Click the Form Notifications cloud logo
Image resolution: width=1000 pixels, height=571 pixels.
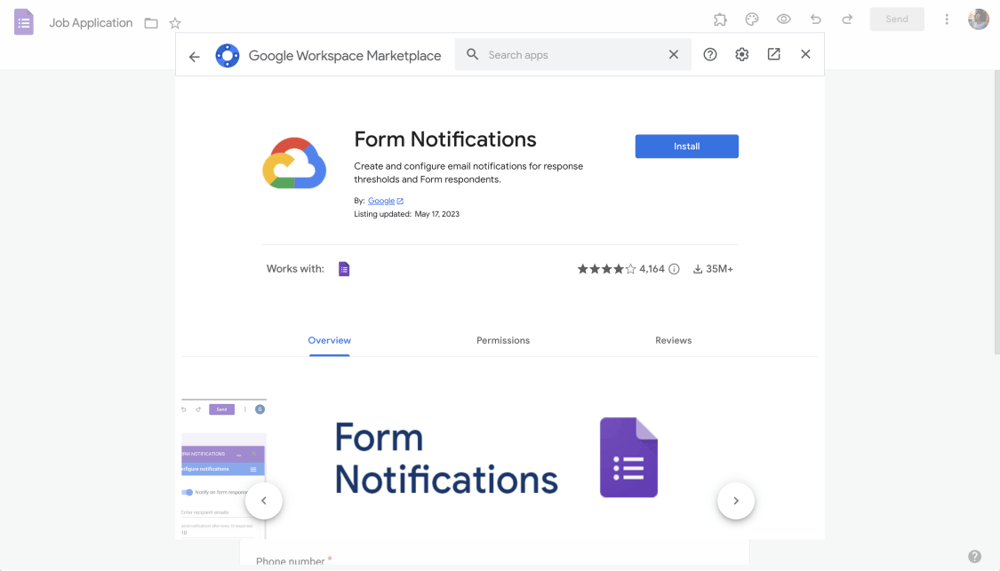(294, 163)
